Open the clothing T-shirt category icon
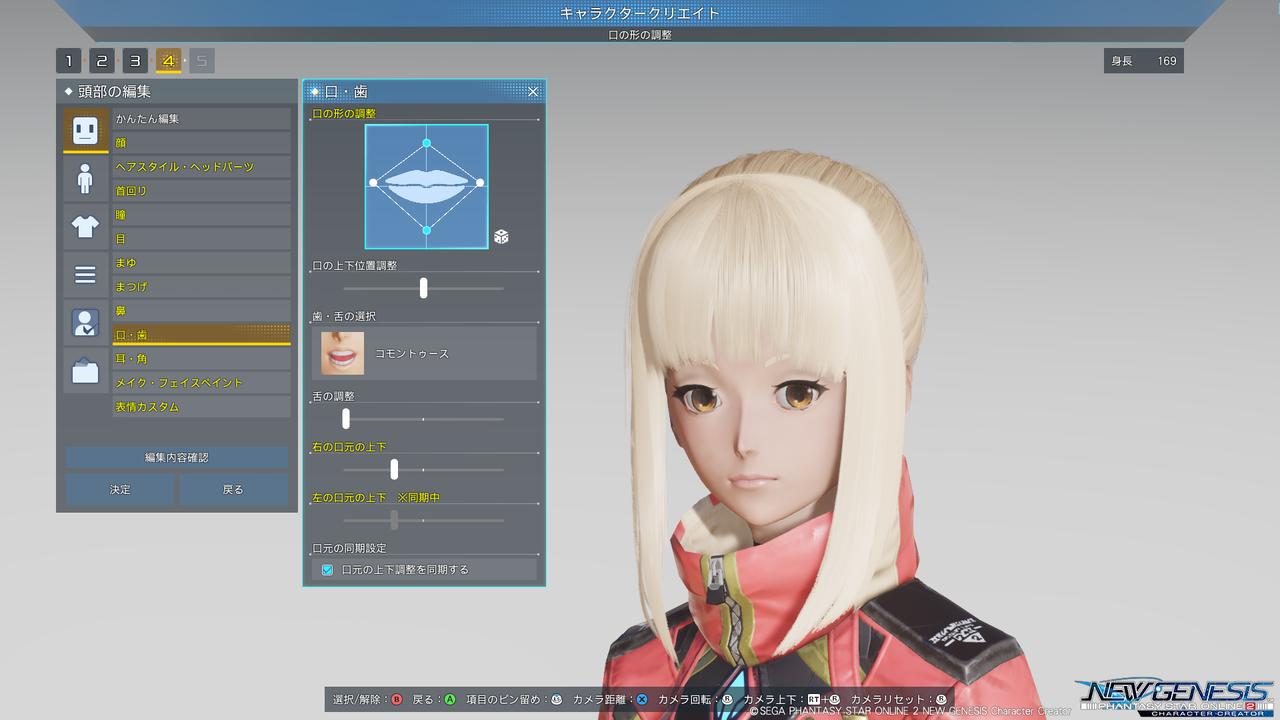 85,226
